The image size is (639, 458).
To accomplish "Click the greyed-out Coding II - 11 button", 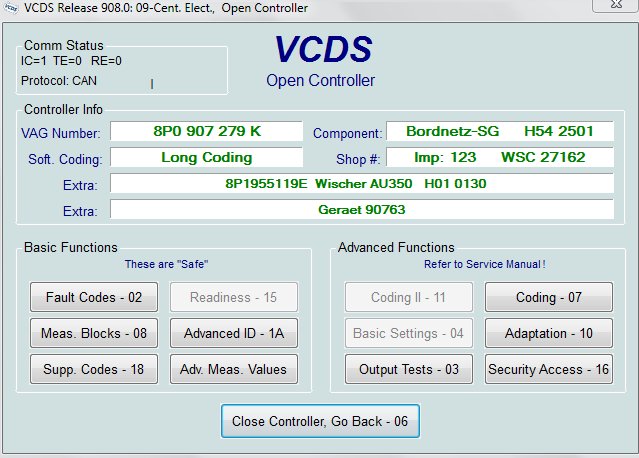I will point(409,297).
